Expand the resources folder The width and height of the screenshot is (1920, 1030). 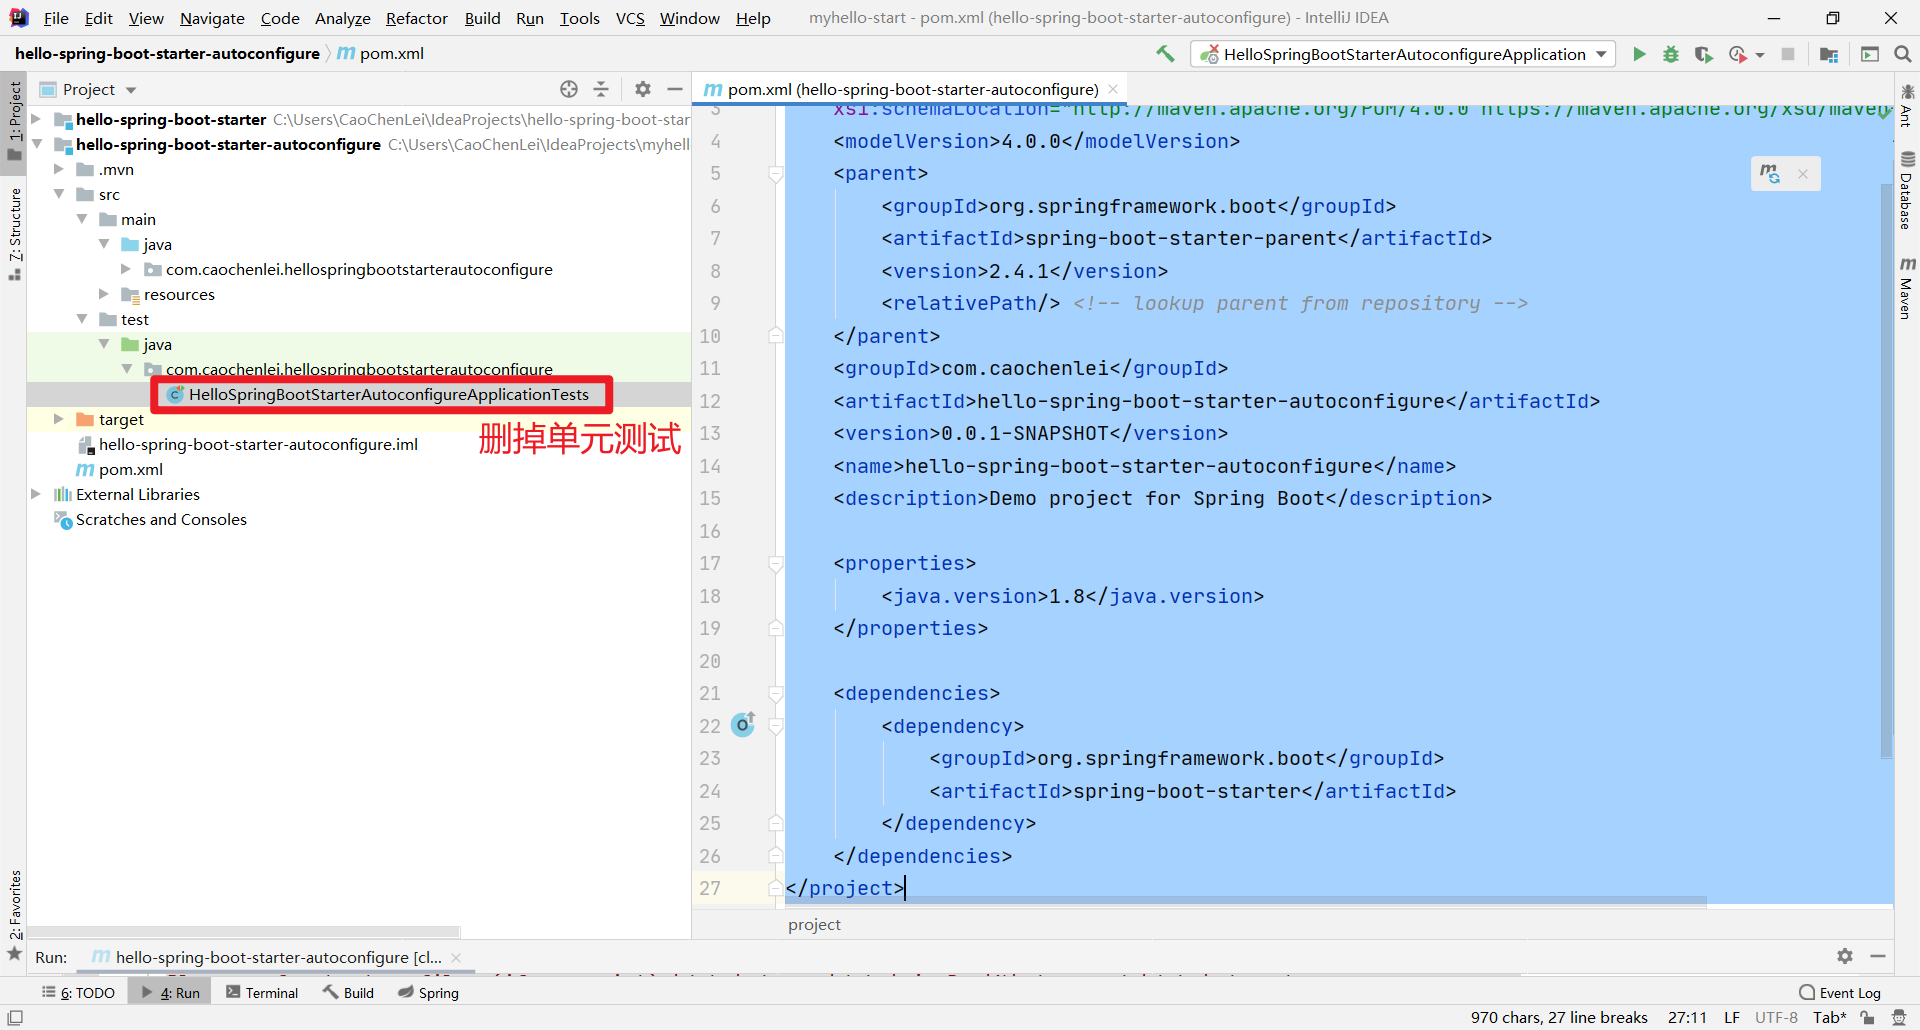click(x=104, y=294)
